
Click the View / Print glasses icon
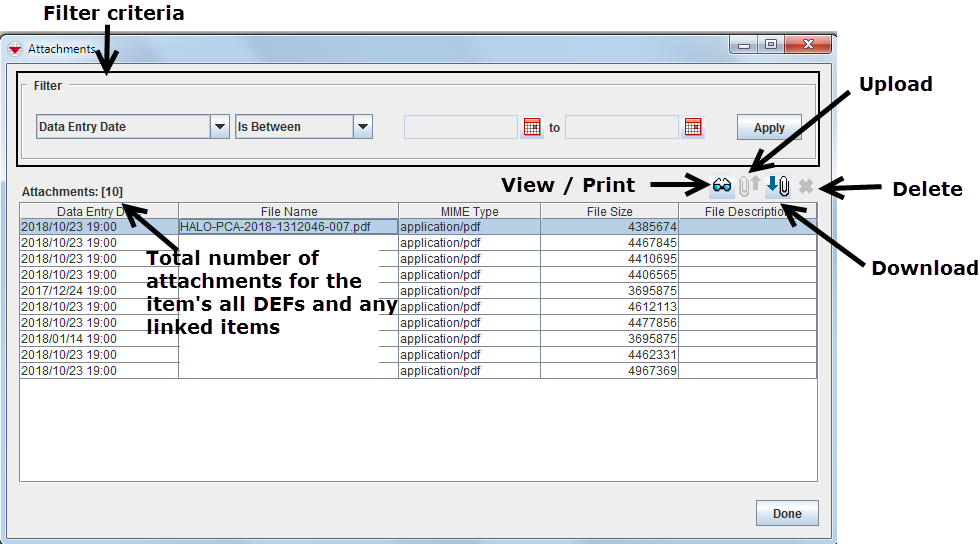pos(721,186)
